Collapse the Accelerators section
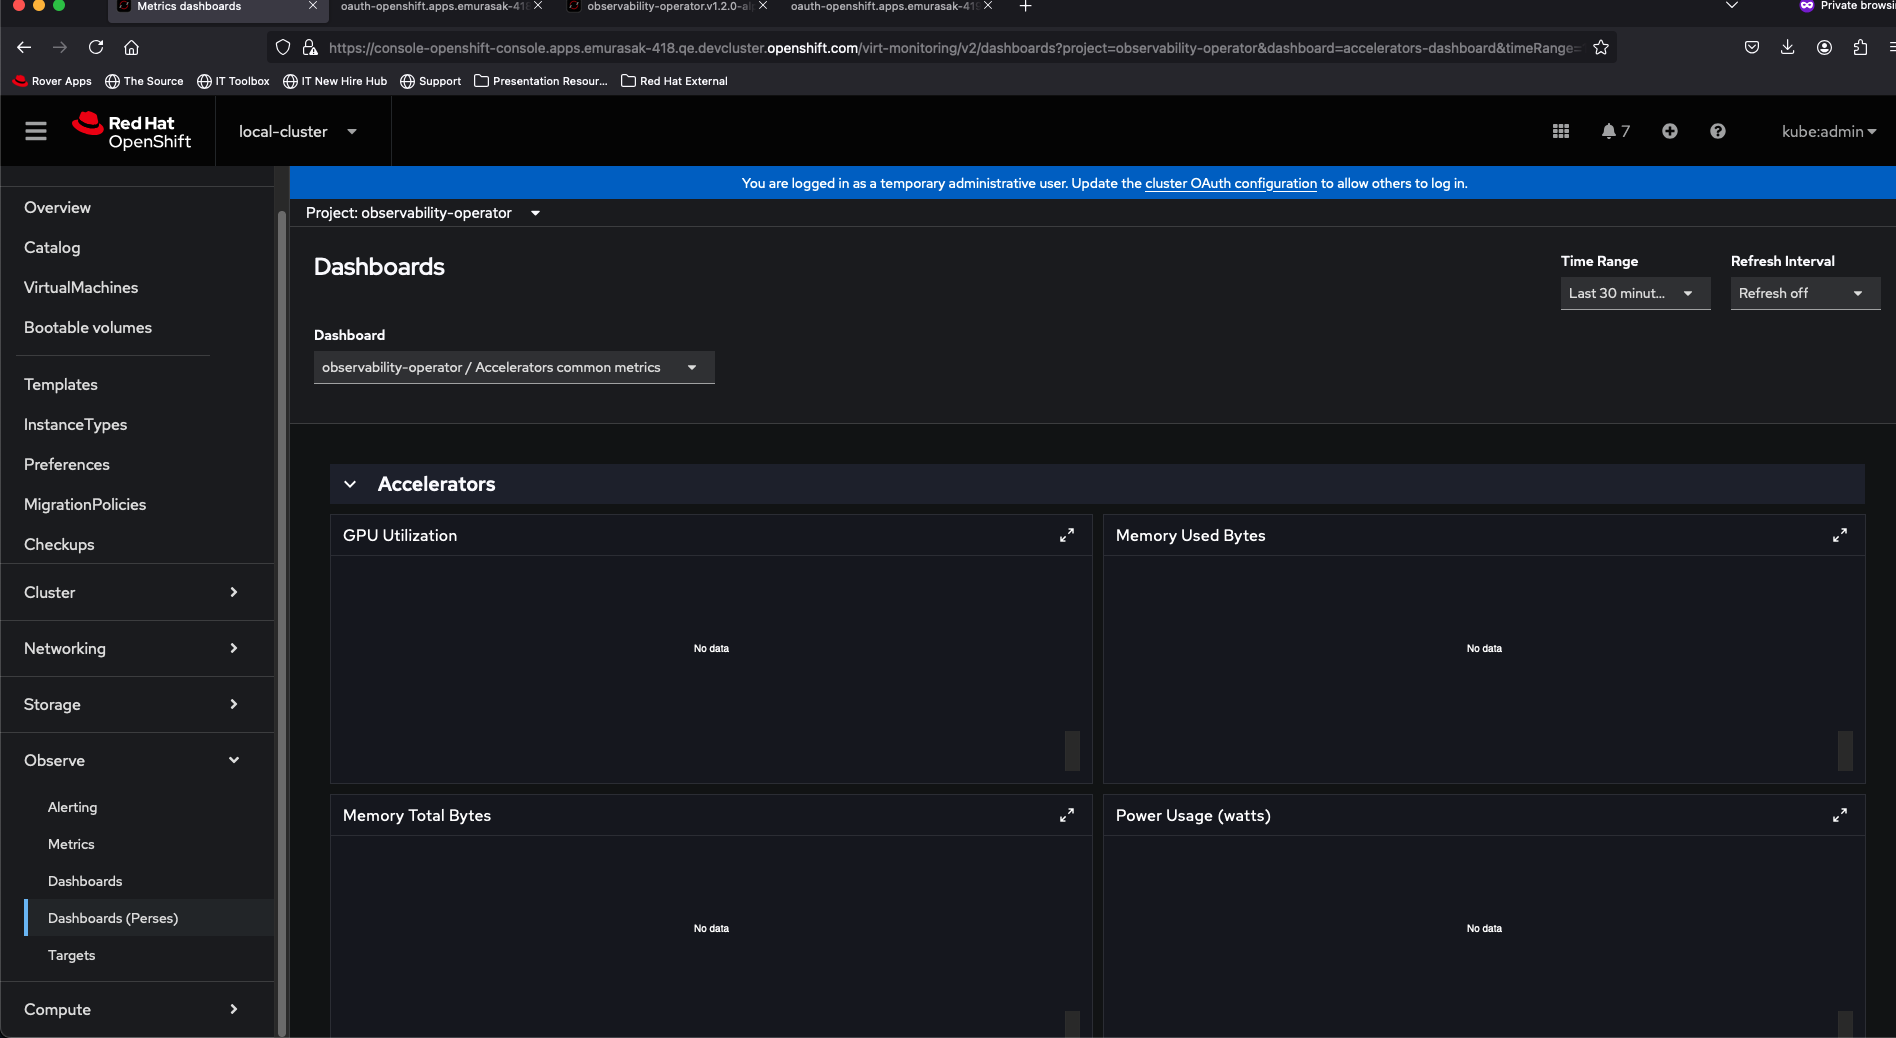Screen dimensions: 1896x1038 point(350,484)
